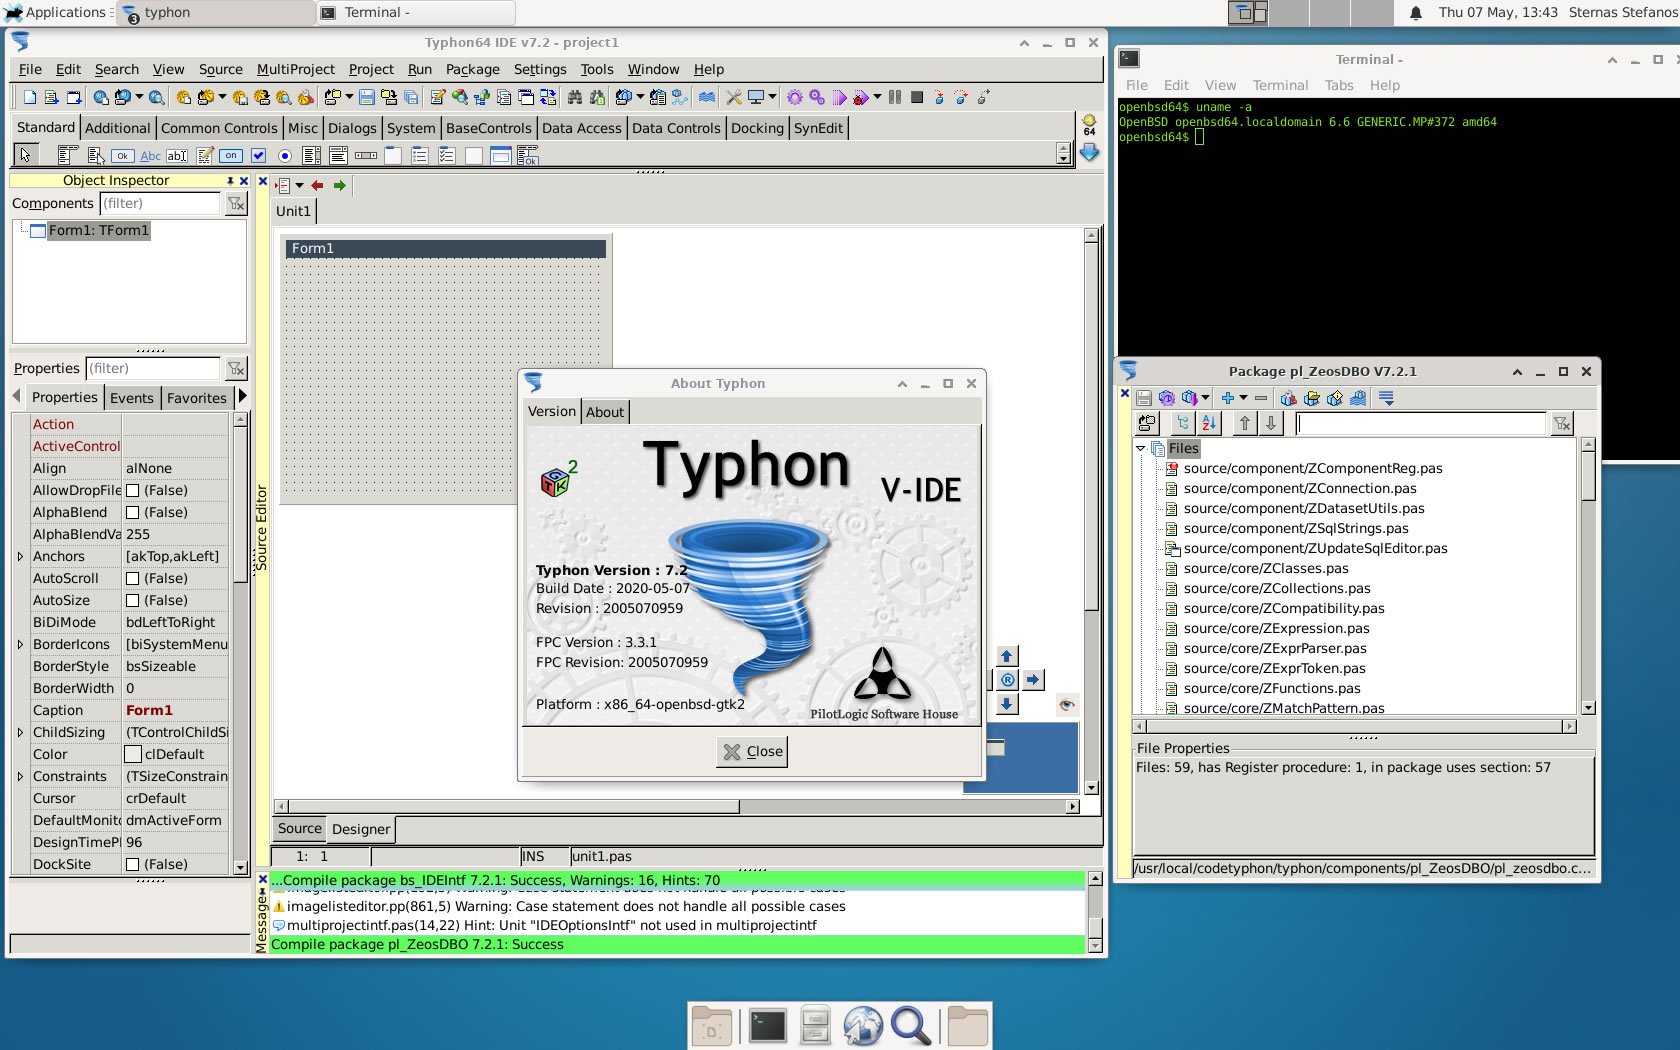The image size is (1680, 1050).
Task: Click the blue down arrow beside palette
Action: click(1090, 152)
